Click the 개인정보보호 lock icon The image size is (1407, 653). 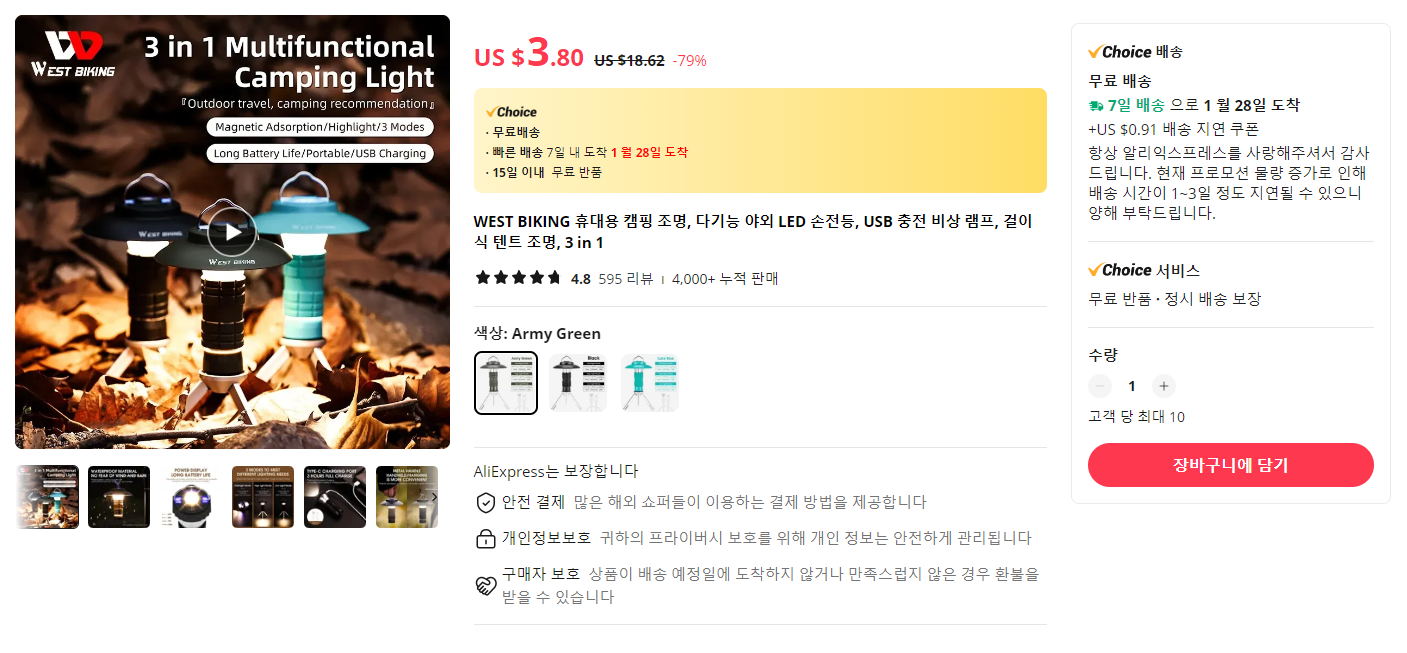[485, 538]
